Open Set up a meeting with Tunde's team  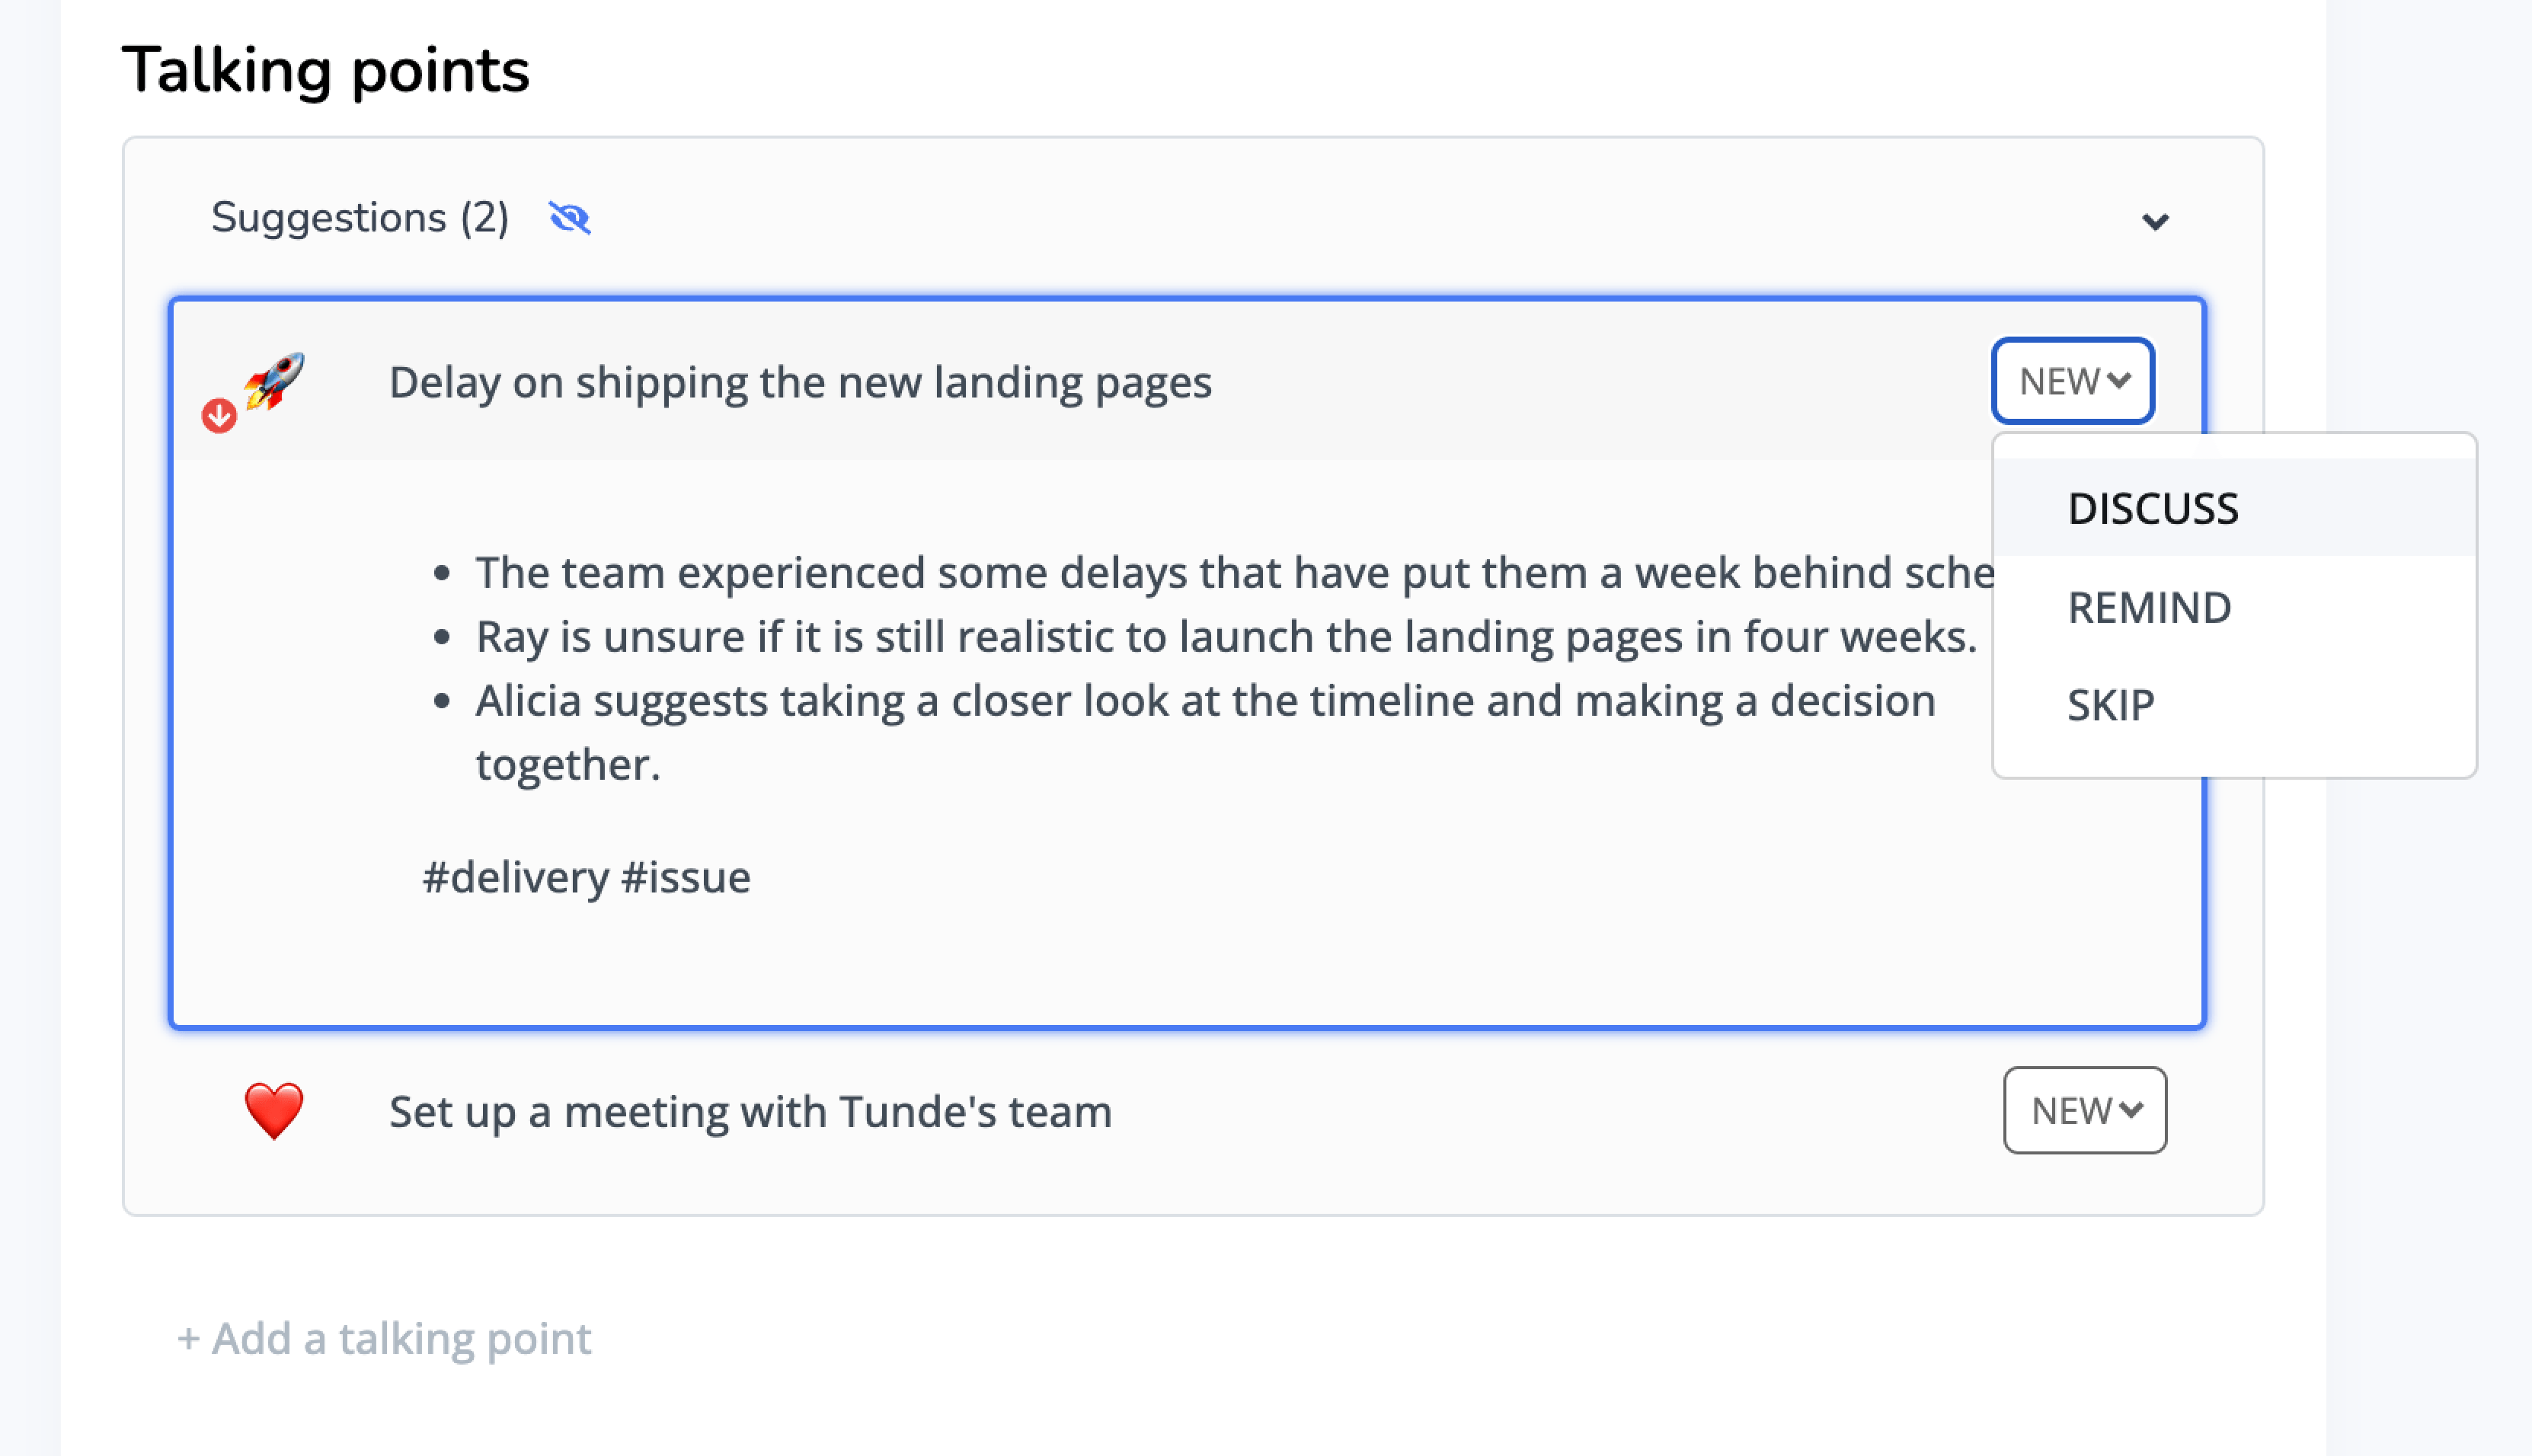pos(750,1111)
